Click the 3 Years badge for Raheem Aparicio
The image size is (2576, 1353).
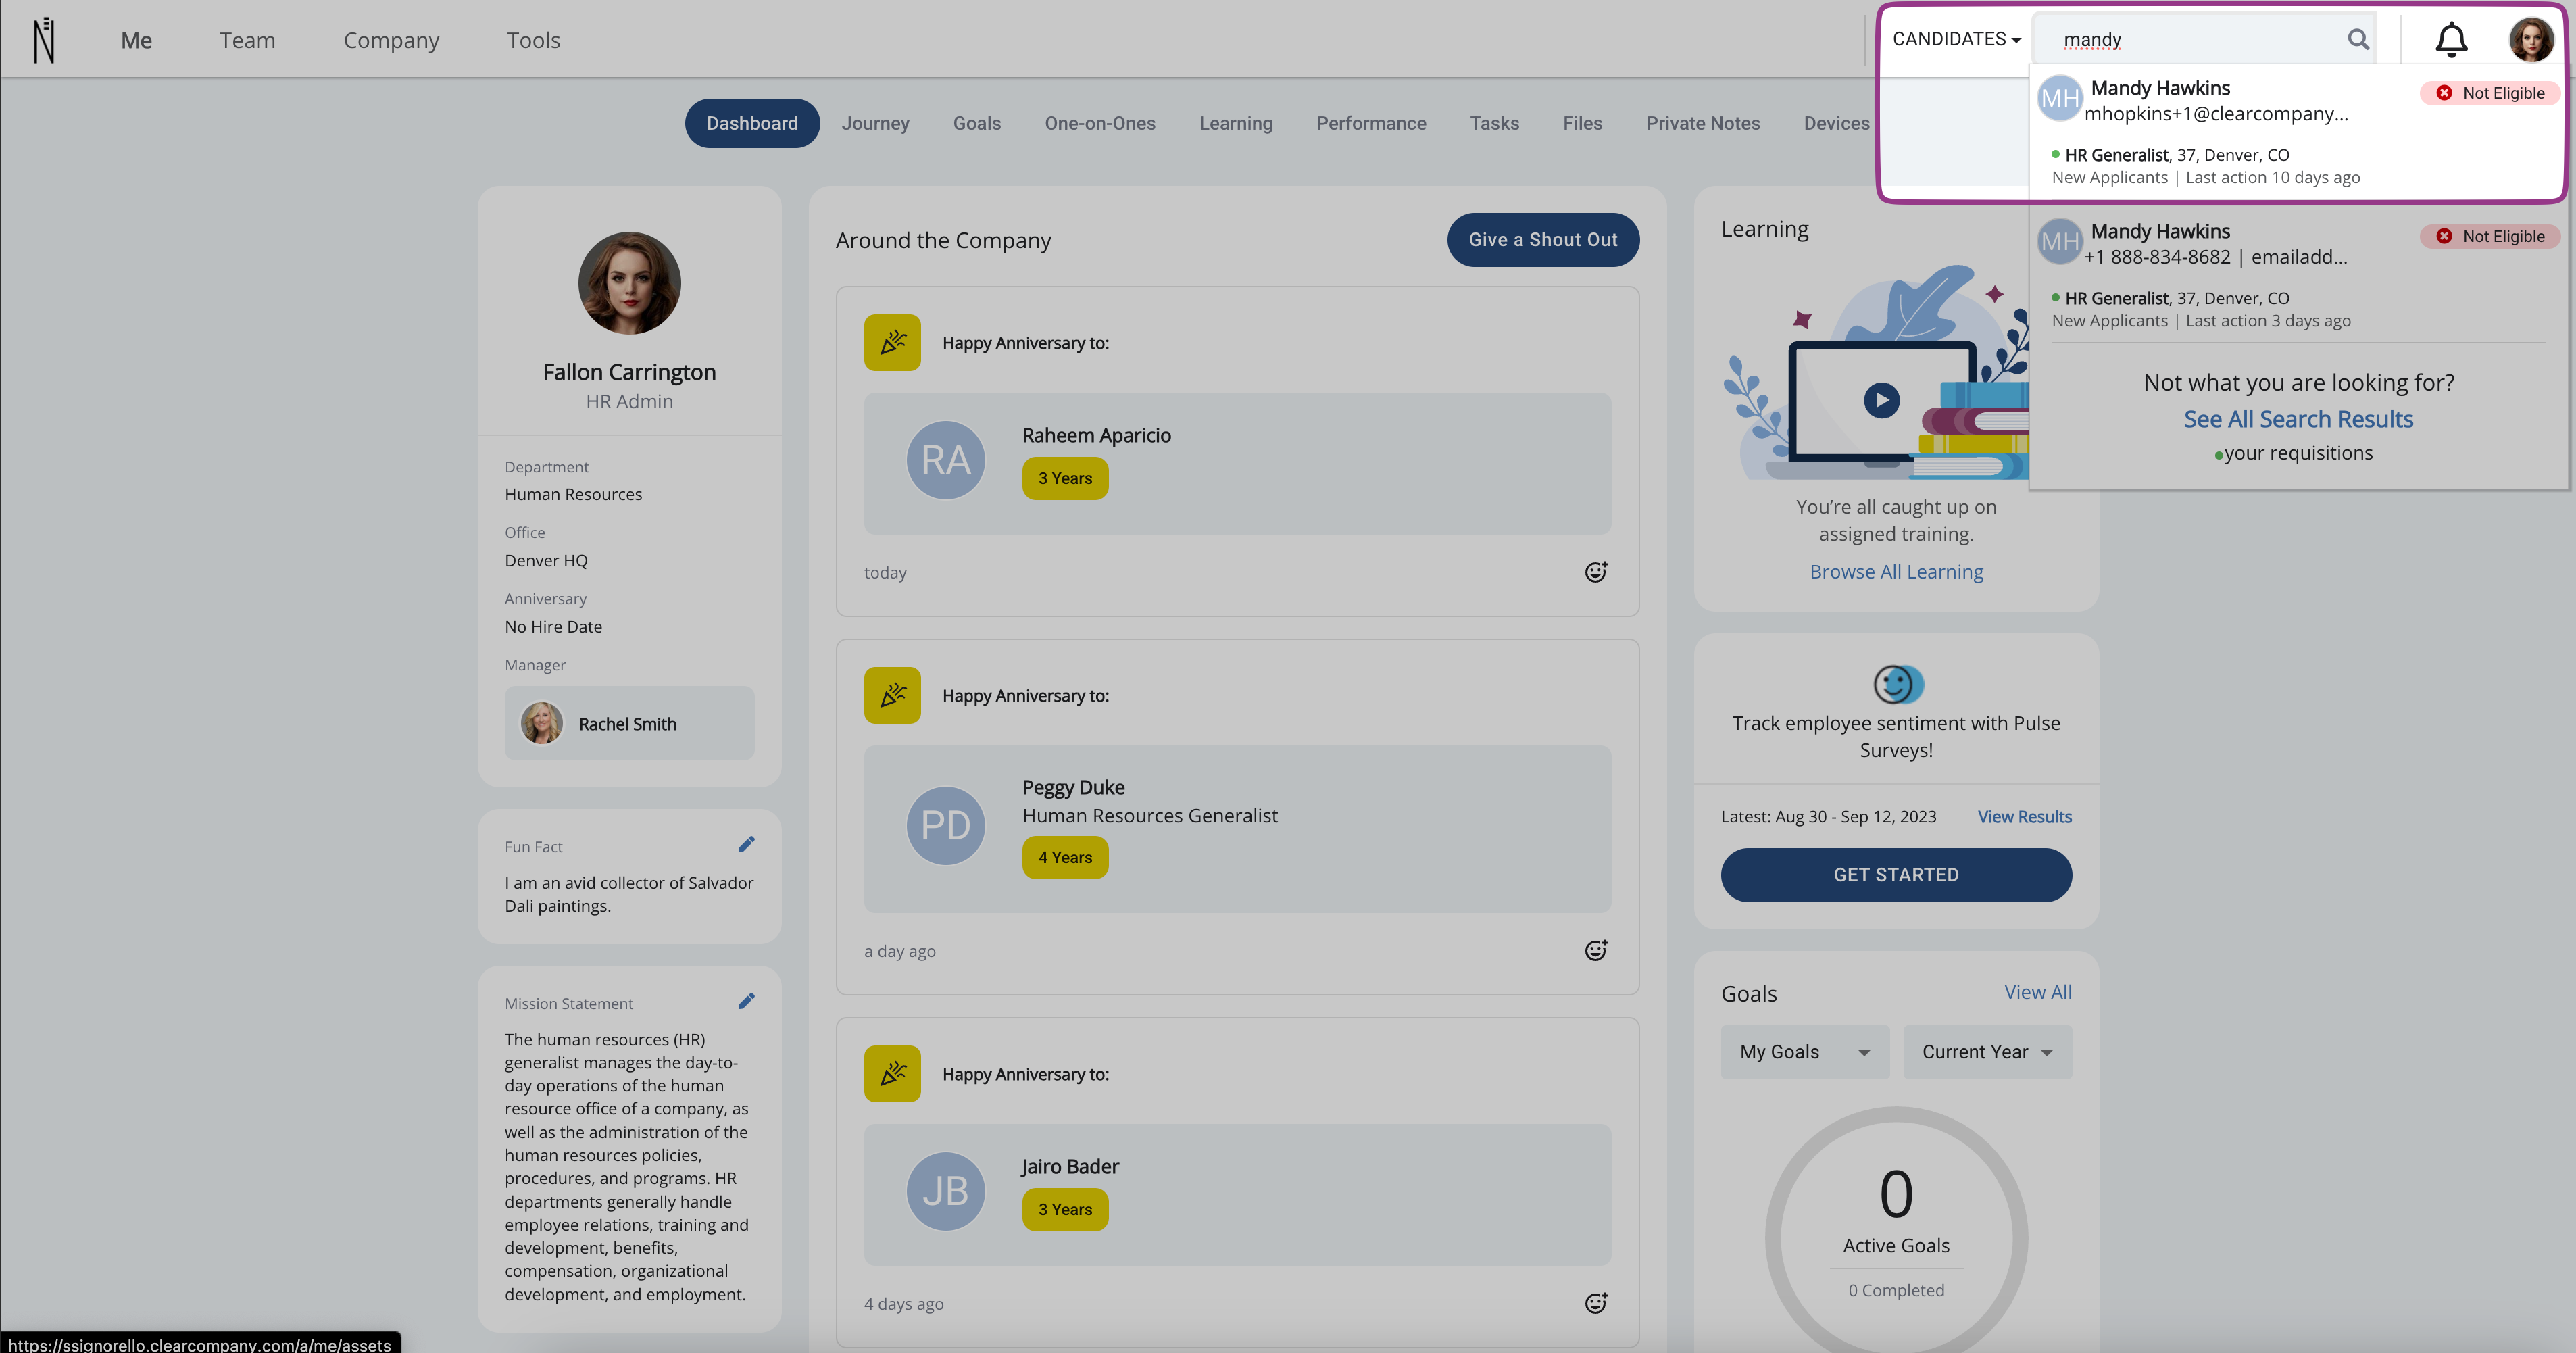click(x=1065, y=478)
